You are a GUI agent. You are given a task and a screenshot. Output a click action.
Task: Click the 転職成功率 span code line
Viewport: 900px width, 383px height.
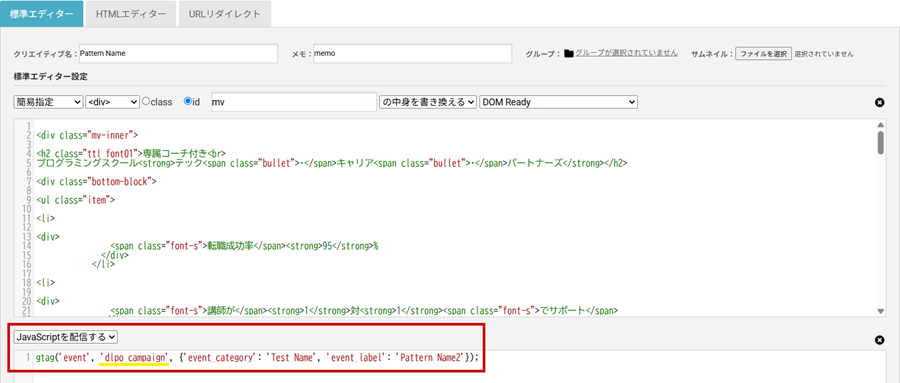pos(245,246)
